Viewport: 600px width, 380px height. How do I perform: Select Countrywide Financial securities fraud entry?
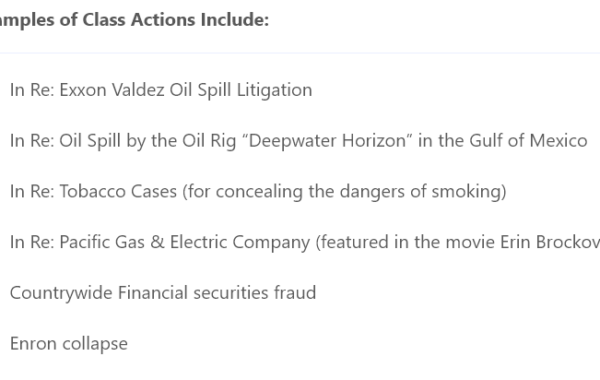pyautogui.click(x=163, y=293)
